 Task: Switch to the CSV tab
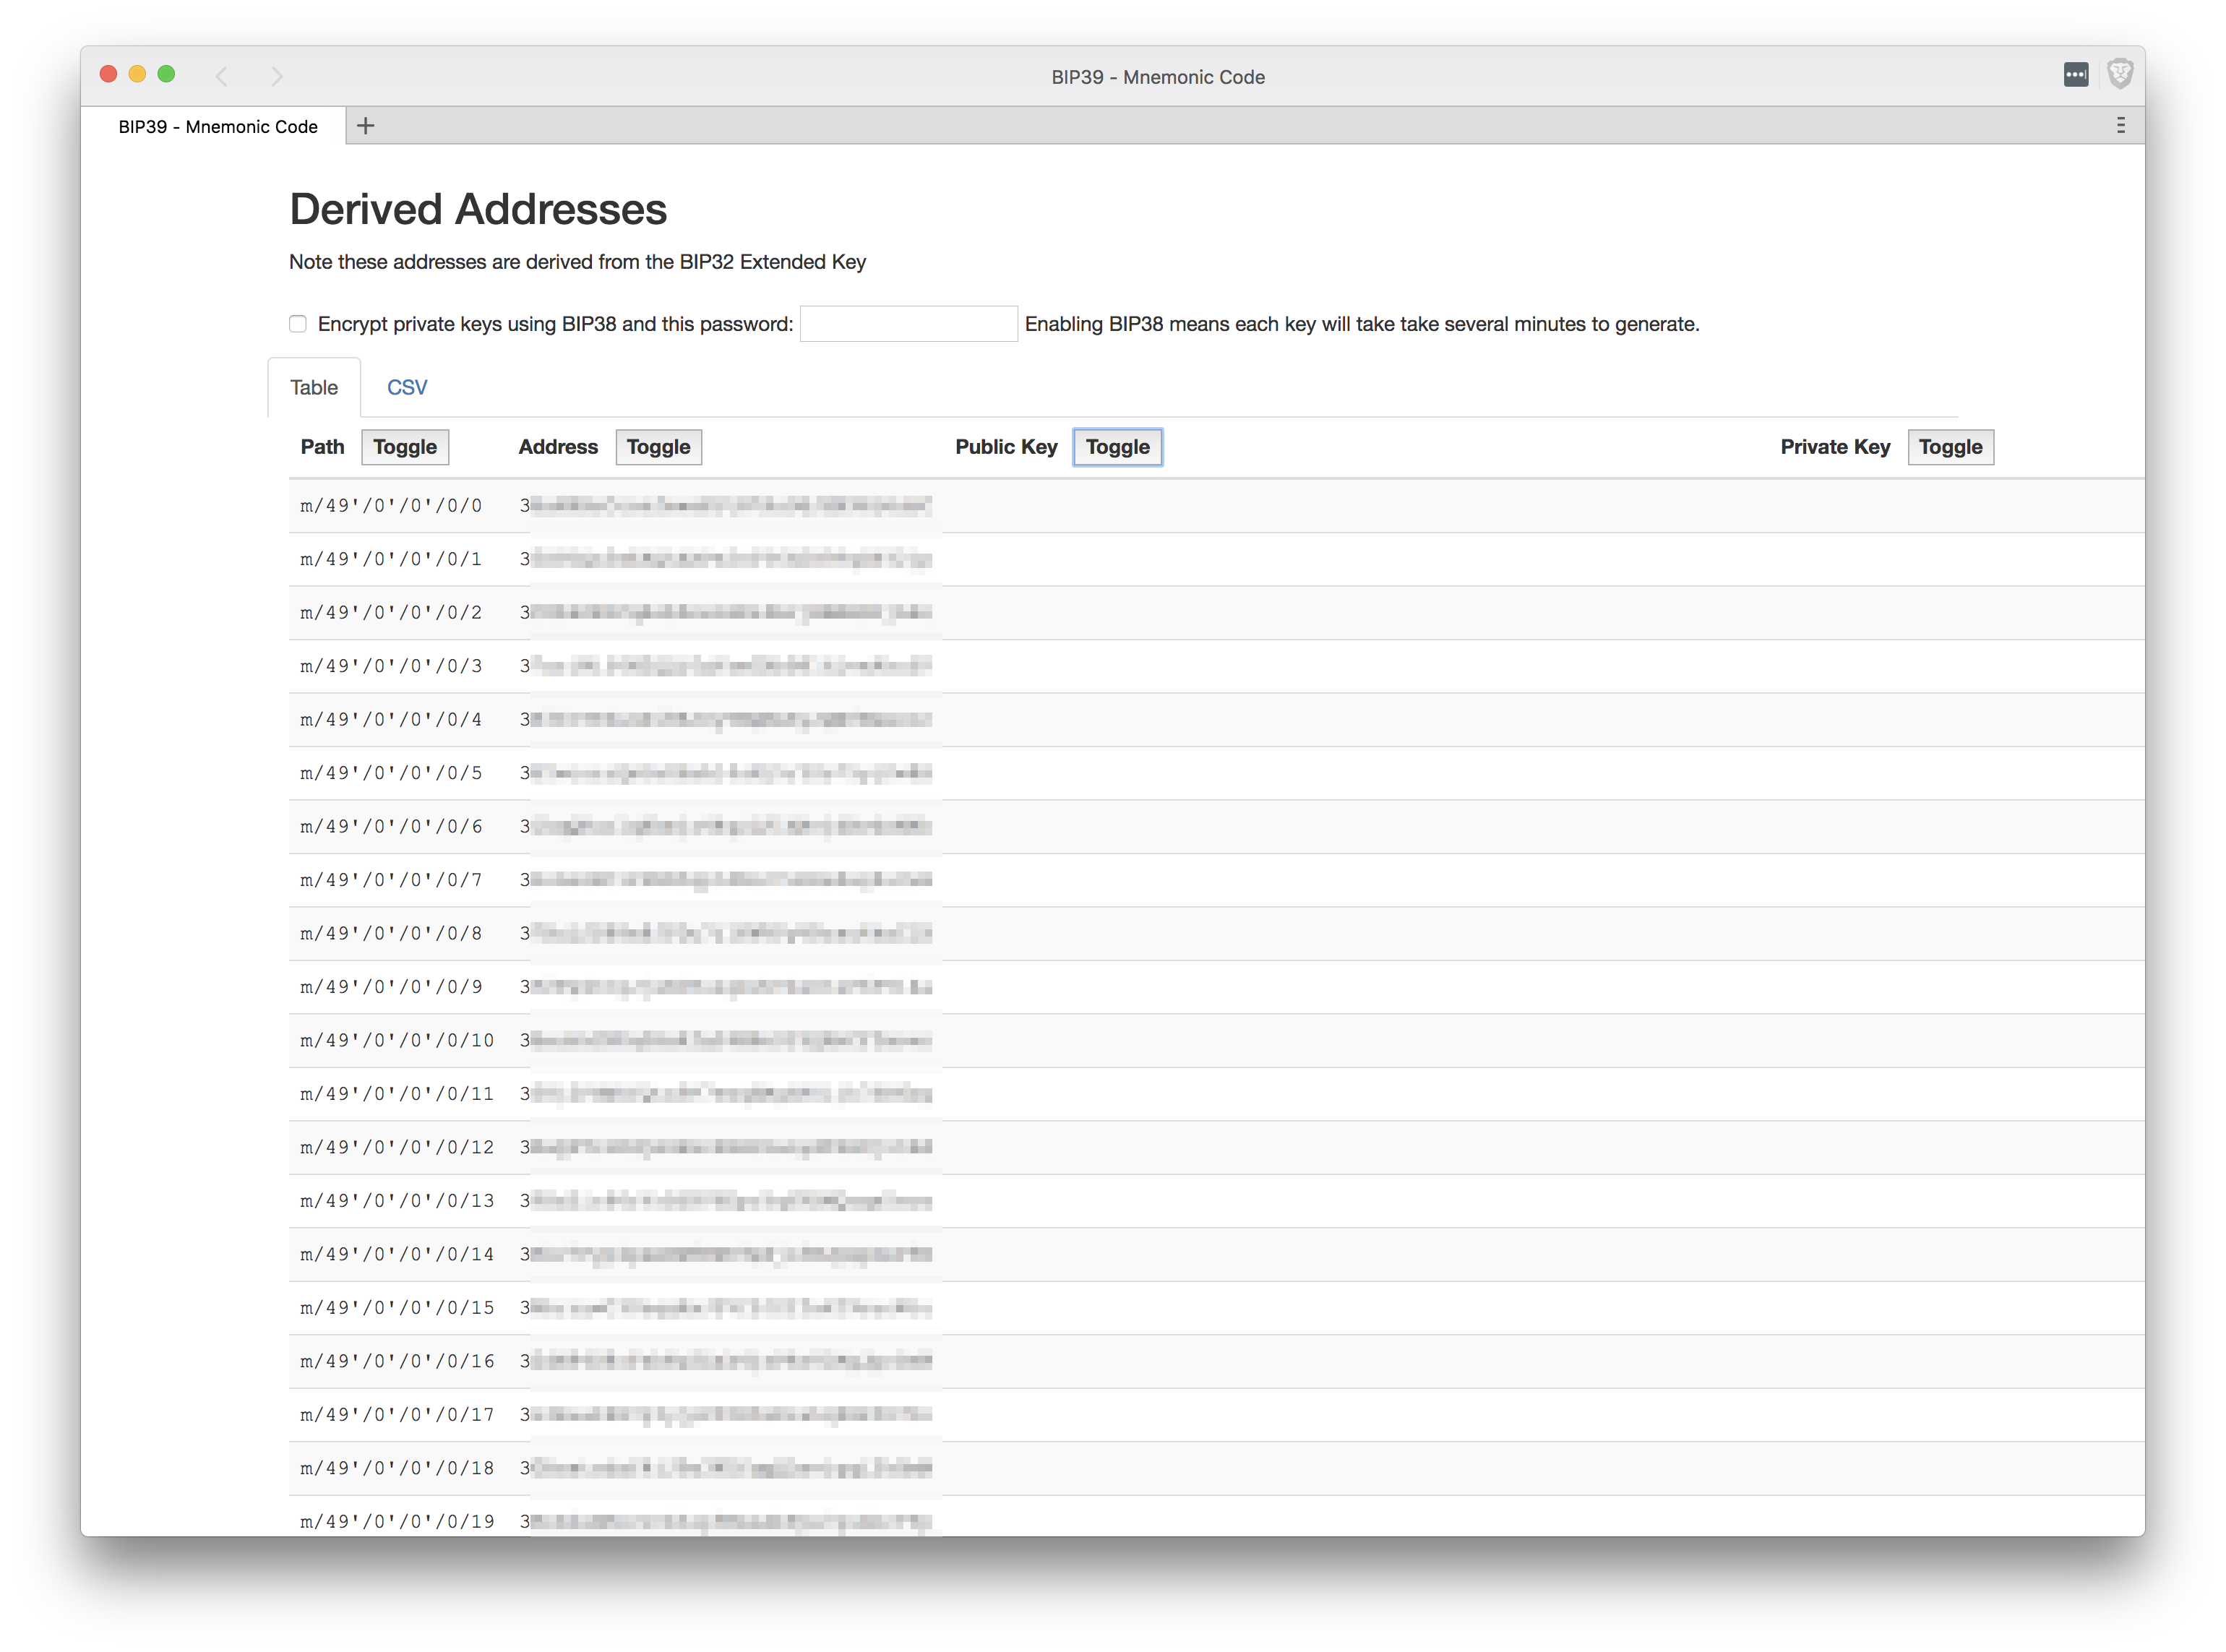(x=407, y=388)
